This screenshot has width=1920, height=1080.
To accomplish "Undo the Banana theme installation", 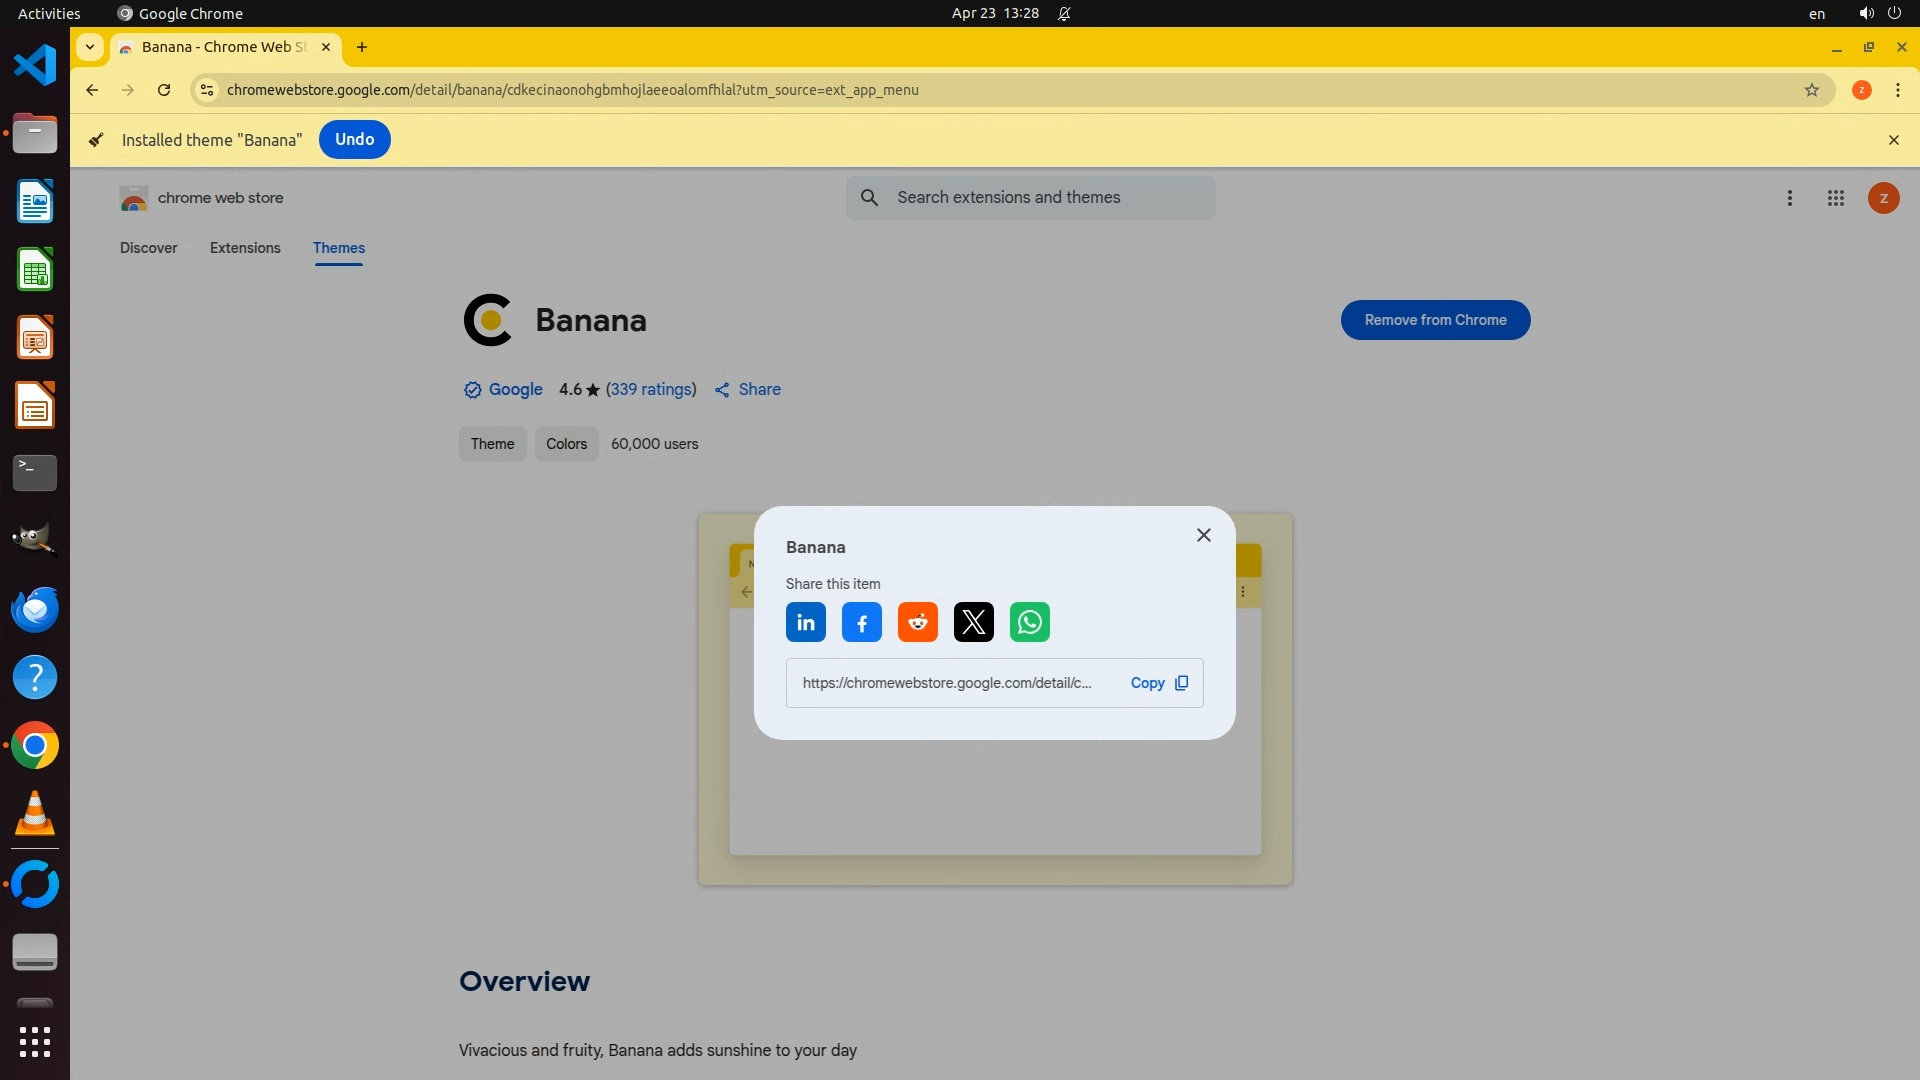I will (x=354, y=139).
